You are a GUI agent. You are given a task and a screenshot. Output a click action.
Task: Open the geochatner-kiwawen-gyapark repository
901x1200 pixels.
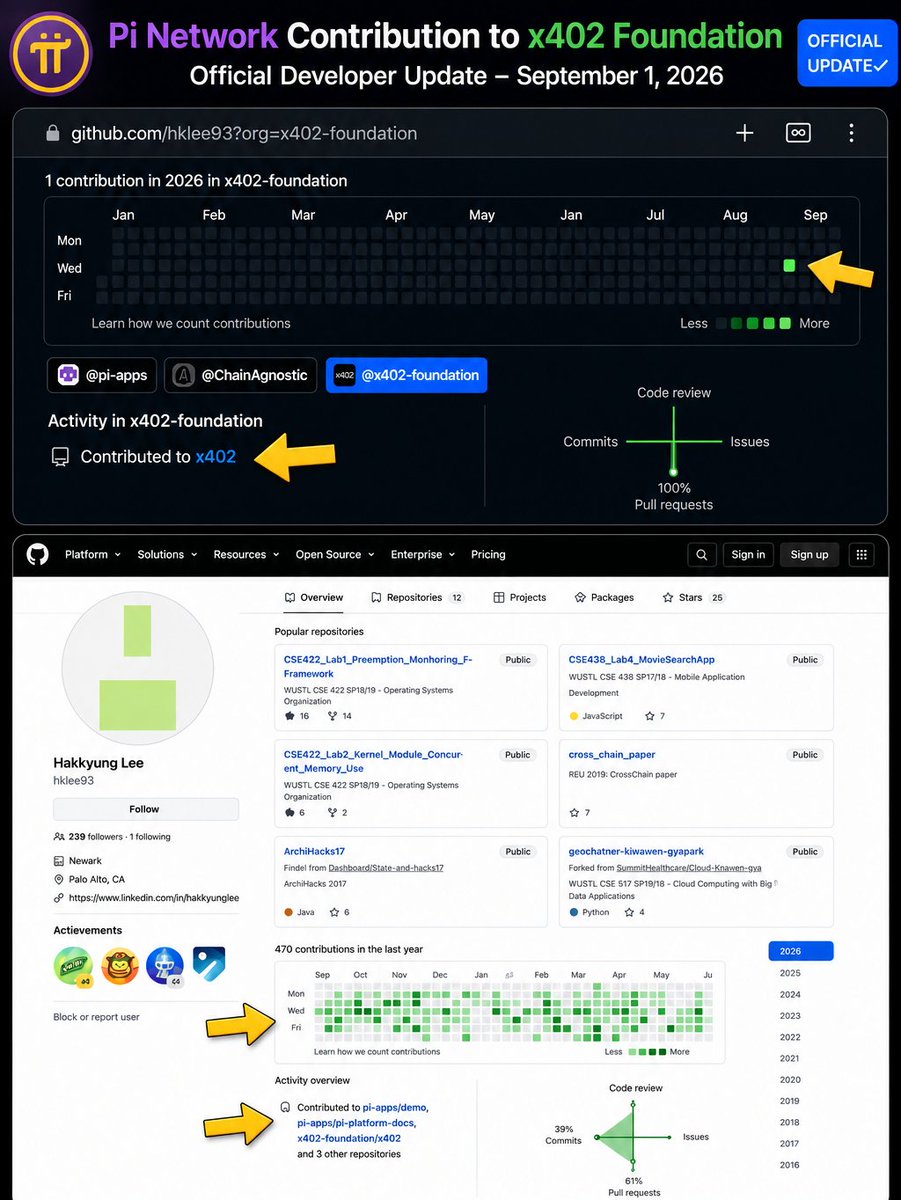pos(636,852)
